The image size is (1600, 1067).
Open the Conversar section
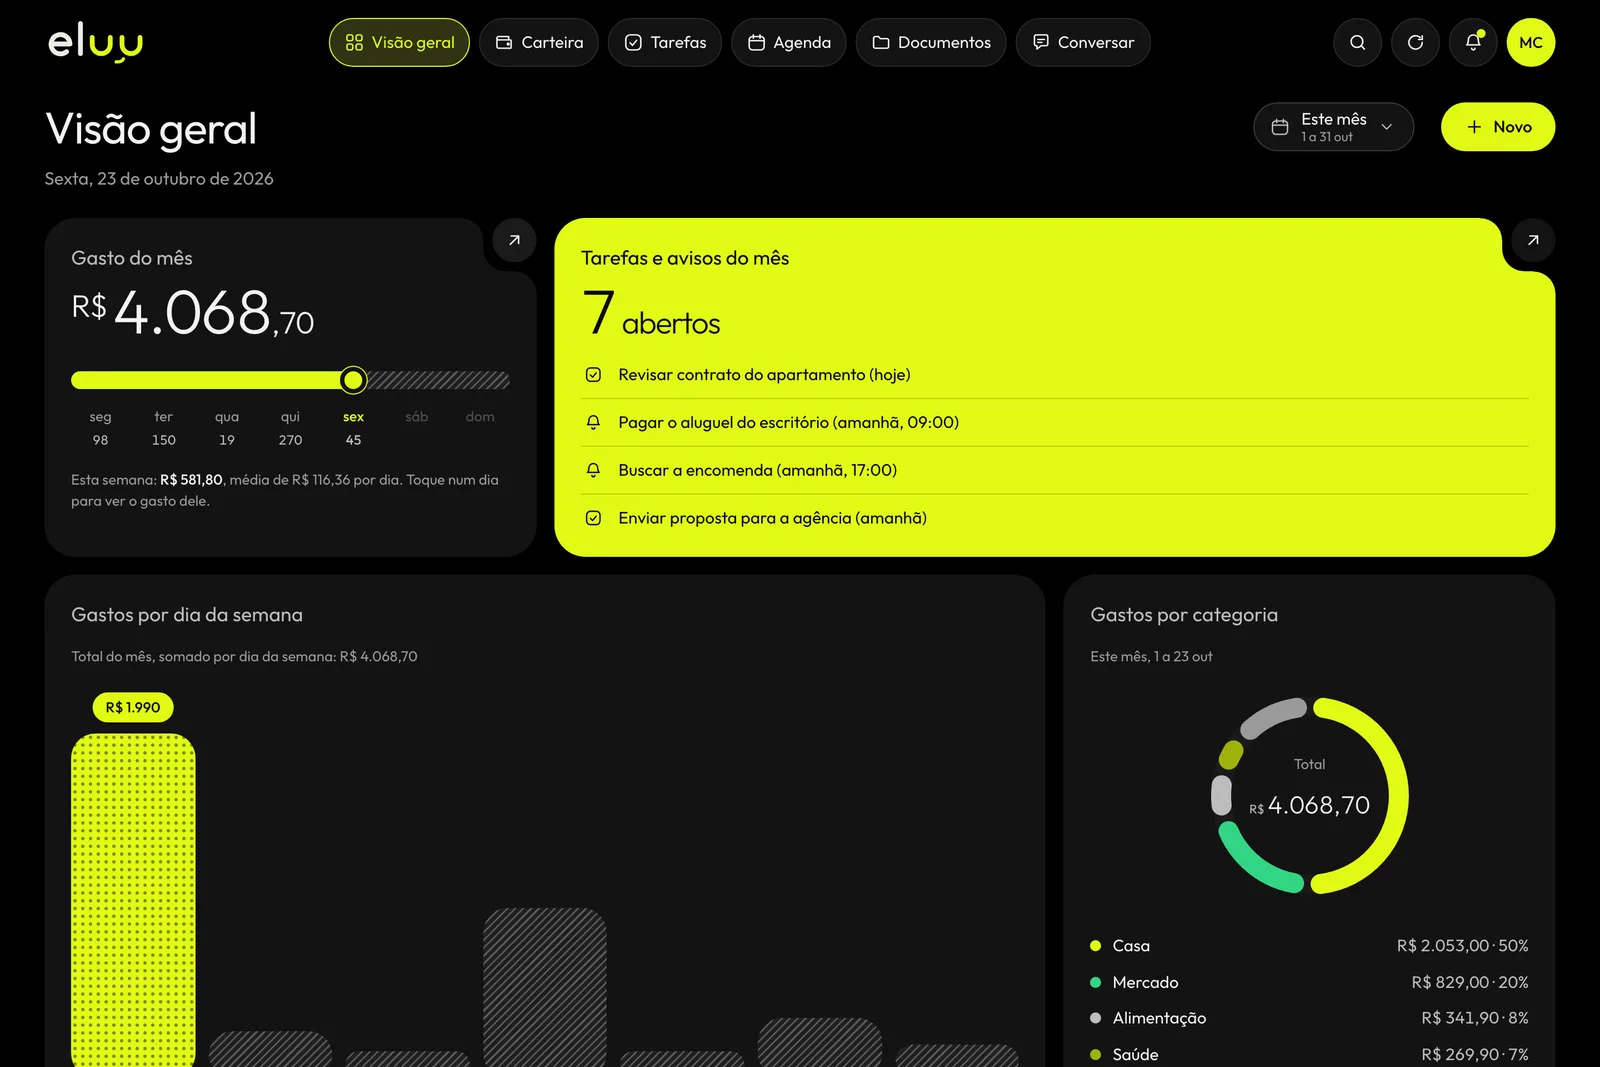1083,43
